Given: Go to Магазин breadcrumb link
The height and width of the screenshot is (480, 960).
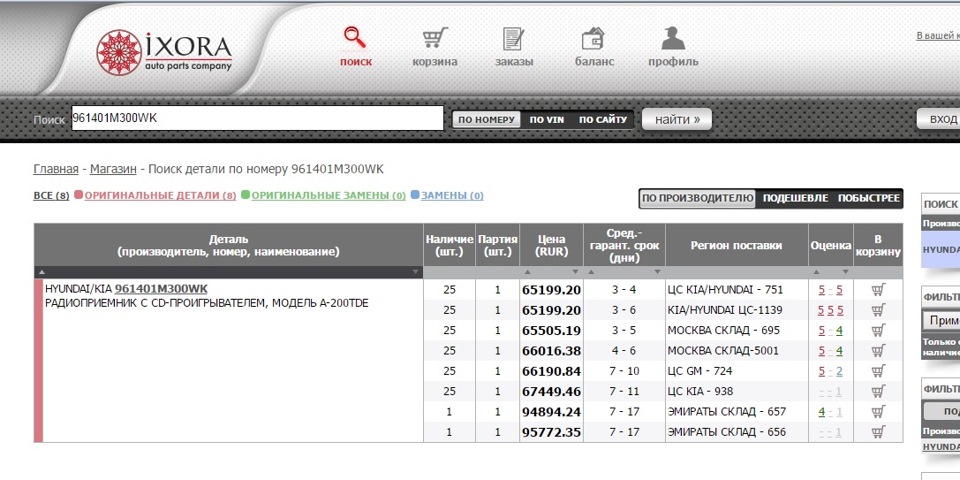Looking at the screenshot, I should [x=113, y=169].
